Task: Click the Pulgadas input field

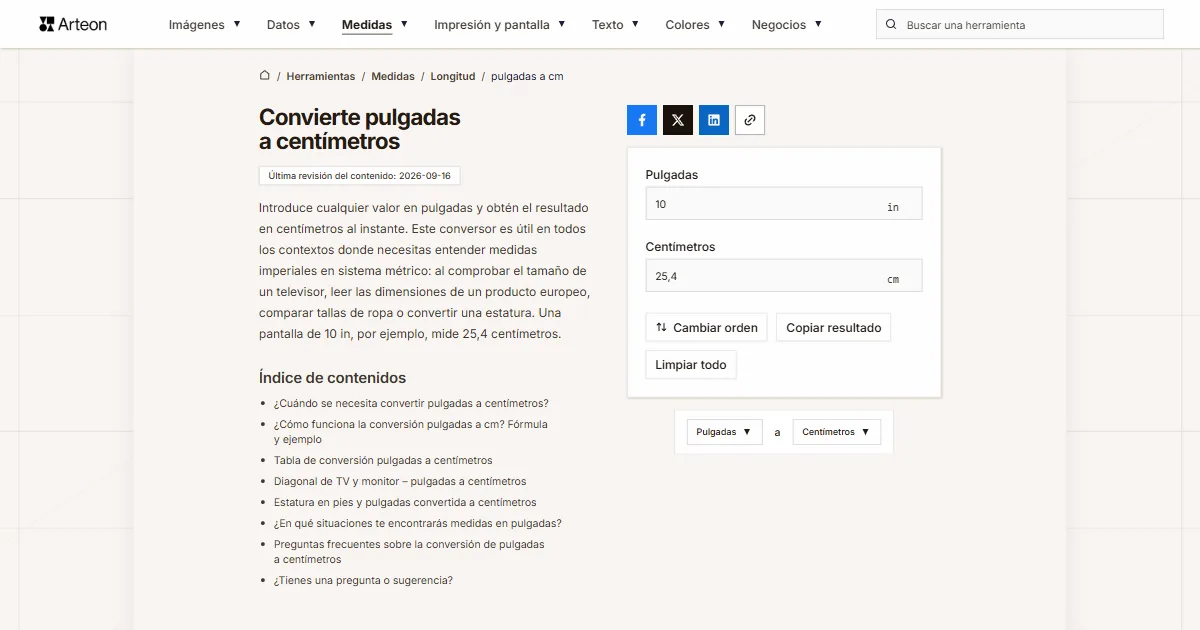Action: click(x=784, y=204)
